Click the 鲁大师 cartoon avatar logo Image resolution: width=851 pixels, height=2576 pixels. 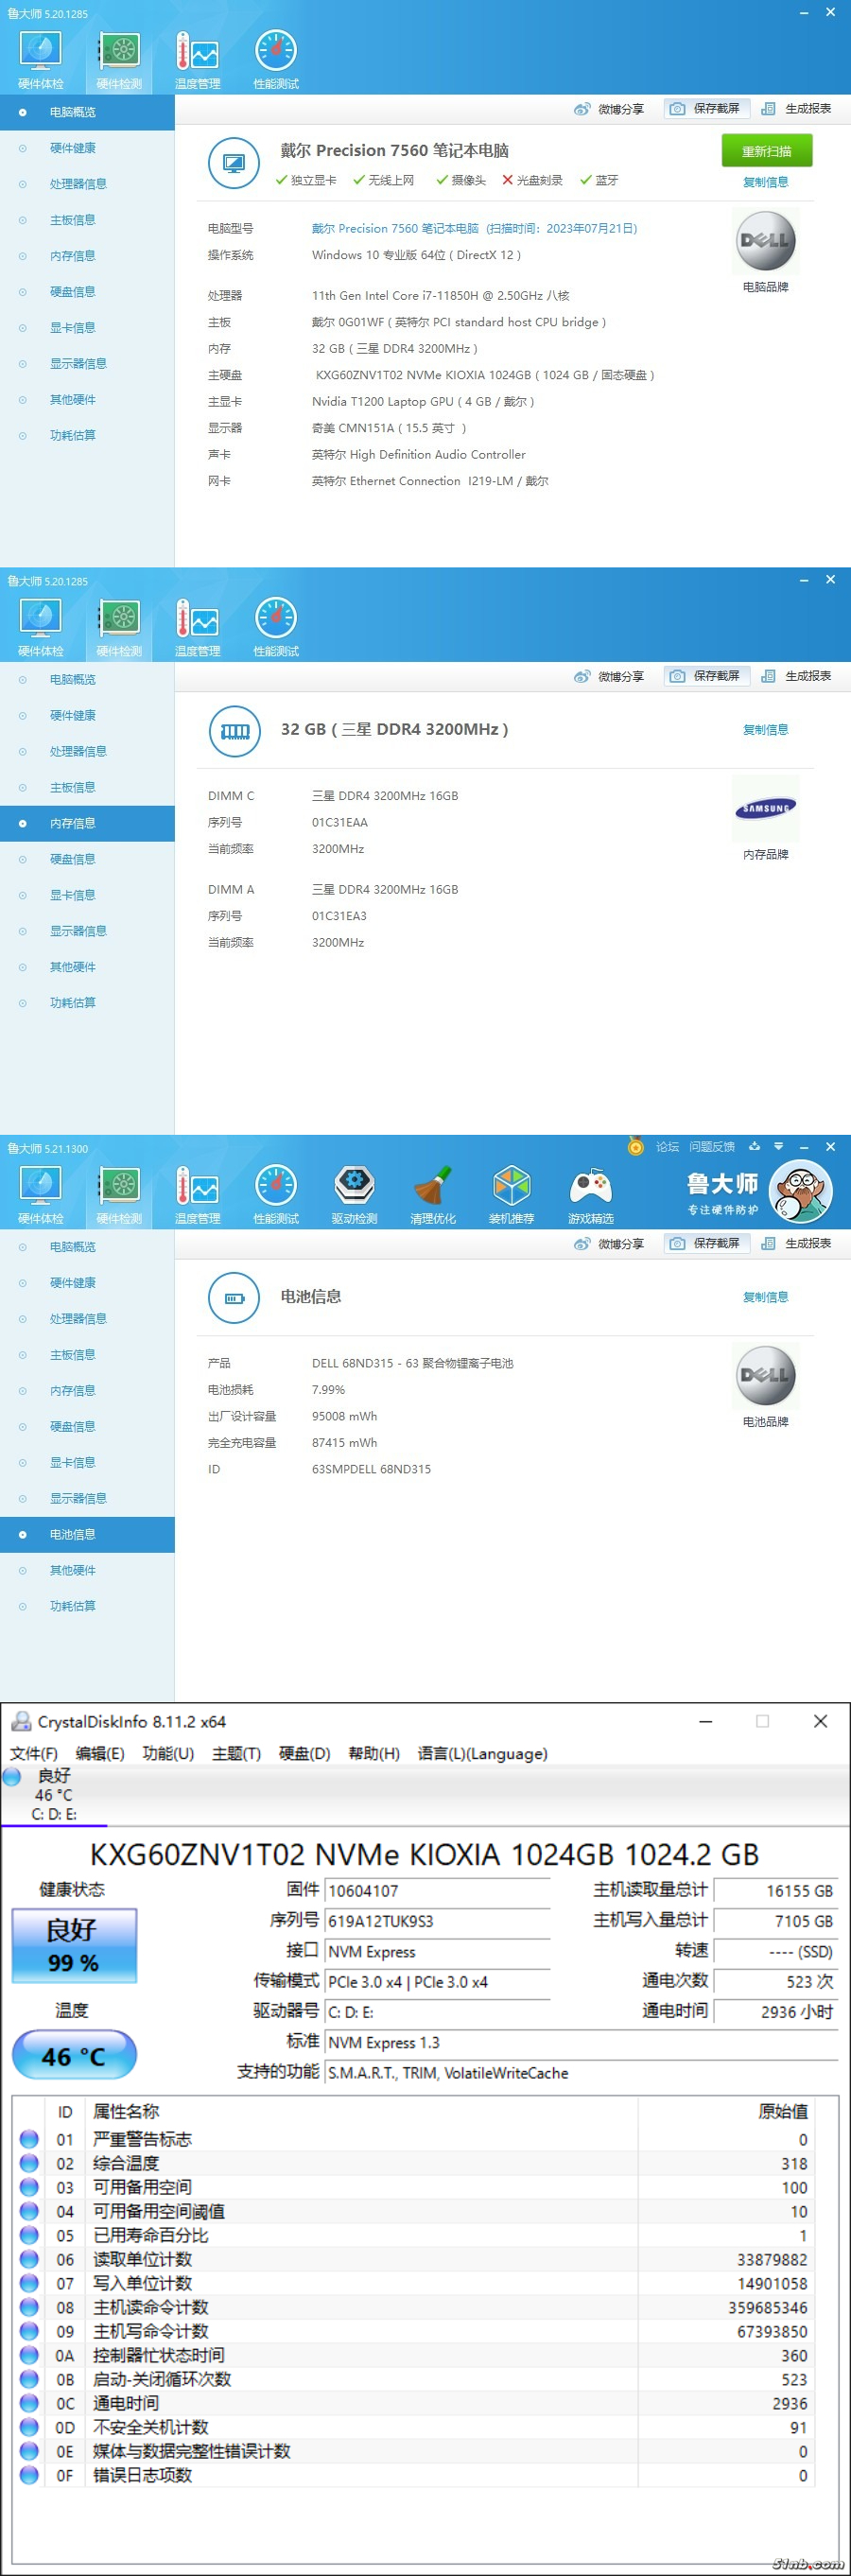[800, 1191]
